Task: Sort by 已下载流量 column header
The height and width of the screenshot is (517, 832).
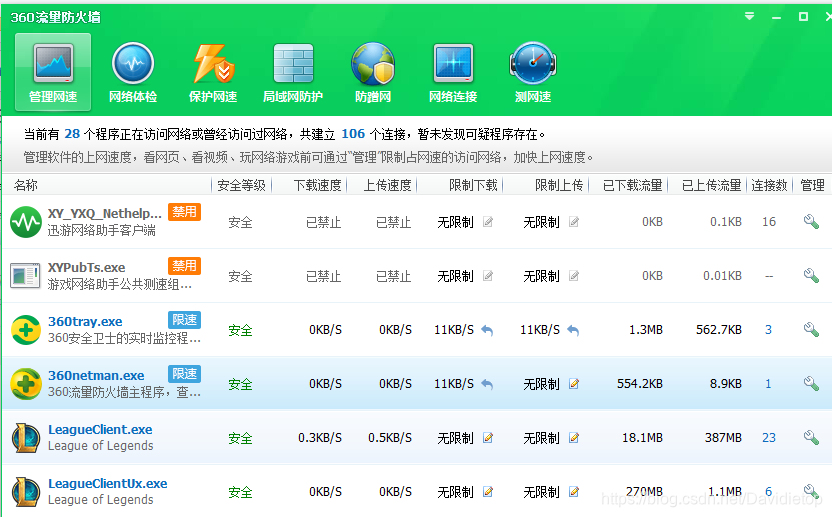Action: (632, 185)
